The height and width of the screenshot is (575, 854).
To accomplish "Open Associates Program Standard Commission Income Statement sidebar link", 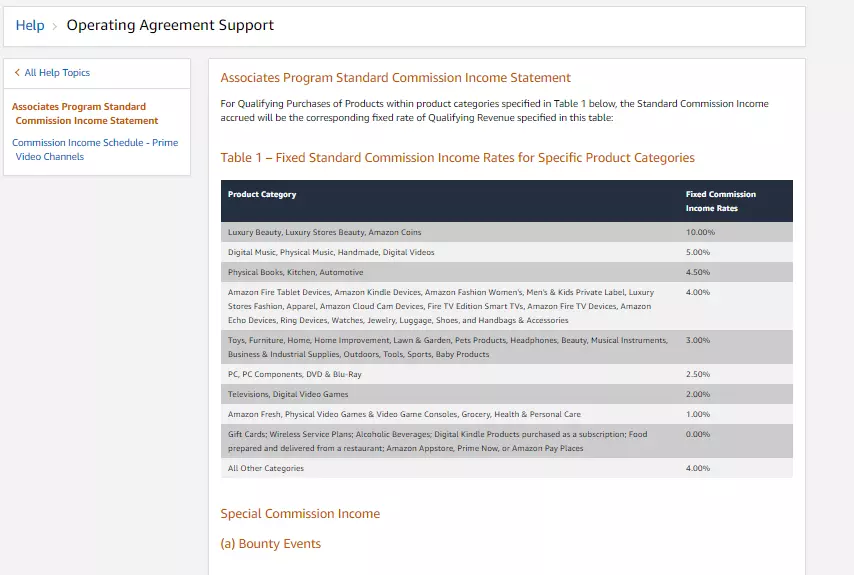I will 85,113.
